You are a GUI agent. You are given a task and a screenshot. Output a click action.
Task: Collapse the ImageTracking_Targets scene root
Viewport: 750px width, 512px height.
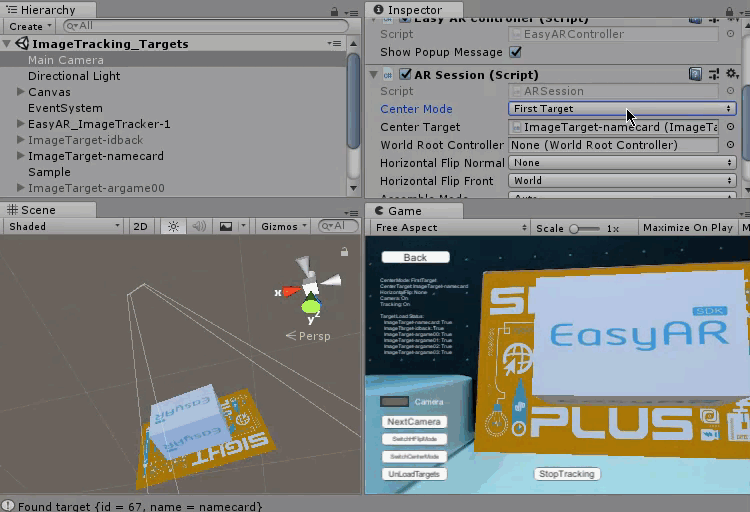[7, 44]
